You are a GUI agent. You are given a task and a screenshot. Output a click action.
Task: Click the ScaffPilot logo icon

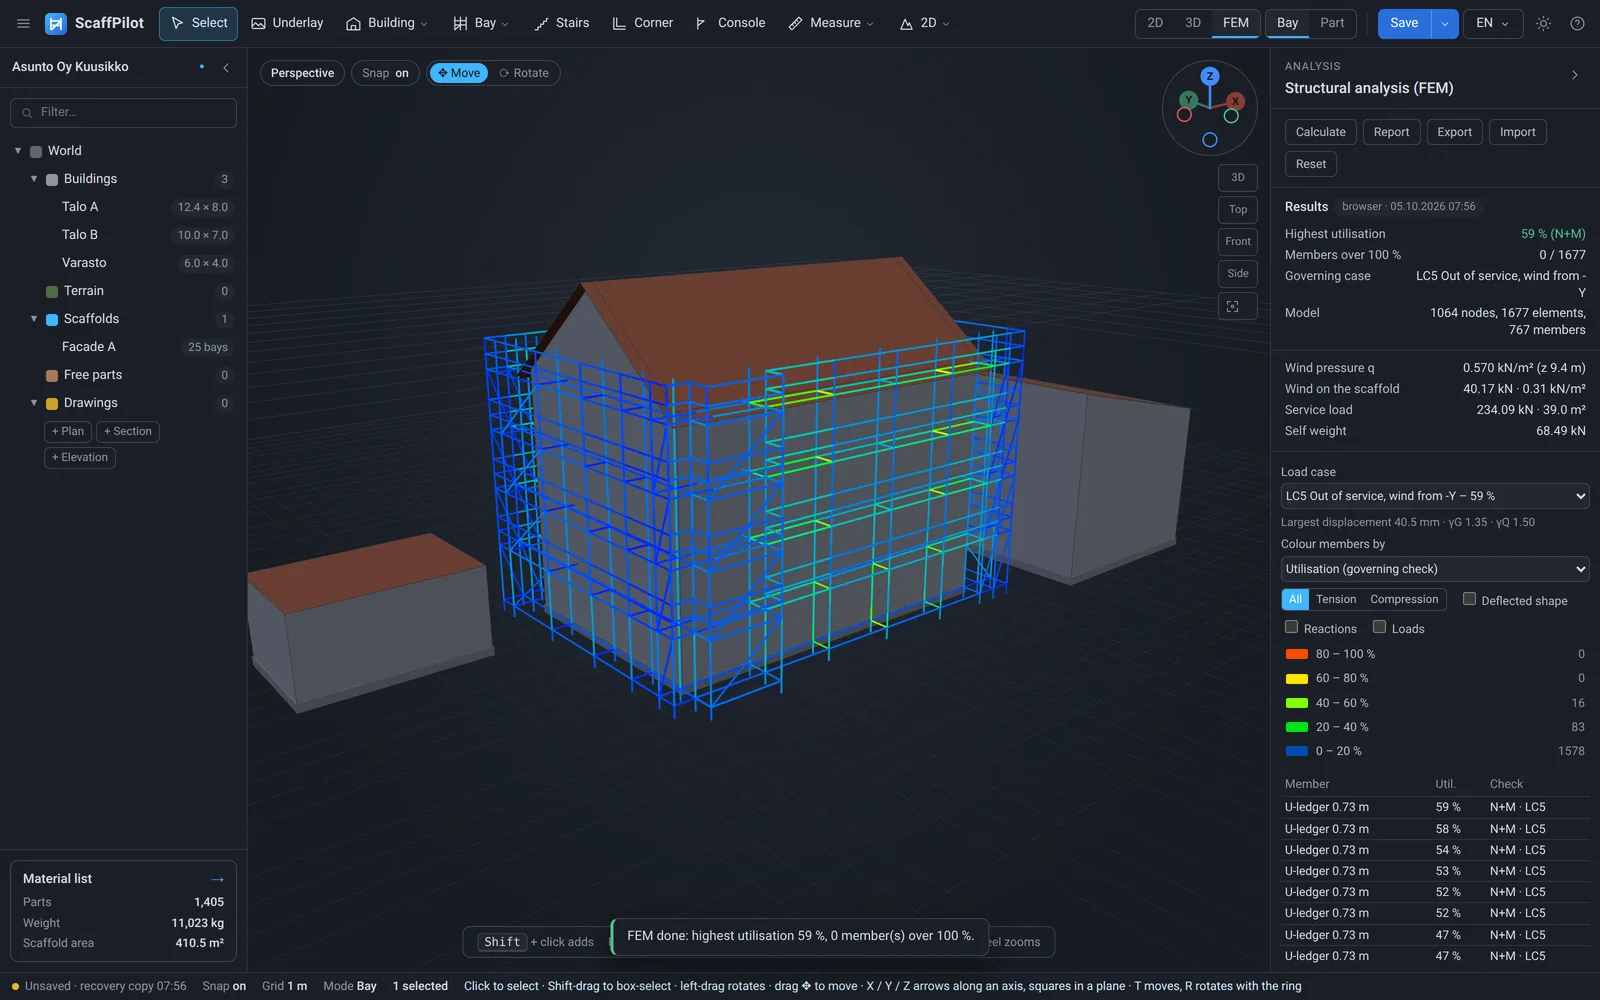(56, 23)
